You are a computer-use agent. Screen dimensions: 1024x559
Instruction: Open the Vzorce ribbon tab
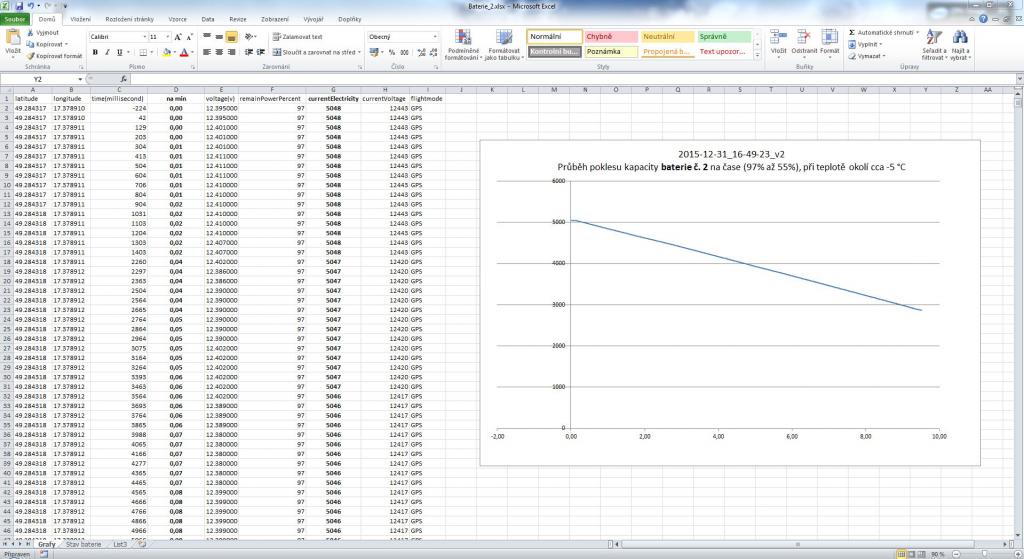pyautogui.click(x=177, y=19)
